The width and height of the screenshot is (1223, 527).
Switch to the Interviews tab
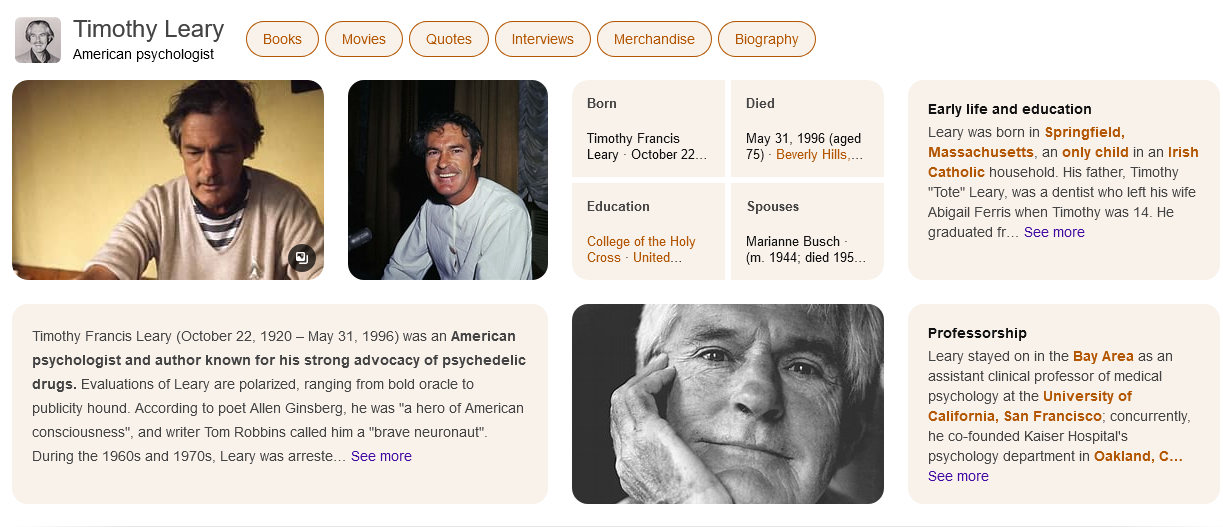point(542,39)
